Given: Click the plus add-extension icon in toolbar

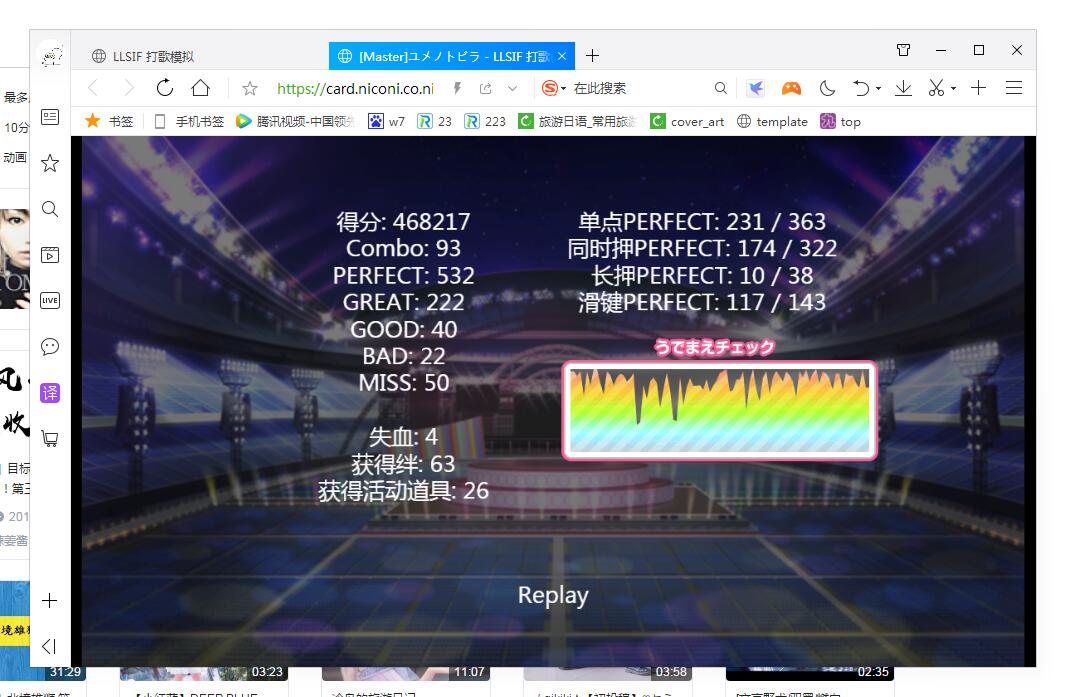Looking at the screenshot, I should [x=978, y=88].
